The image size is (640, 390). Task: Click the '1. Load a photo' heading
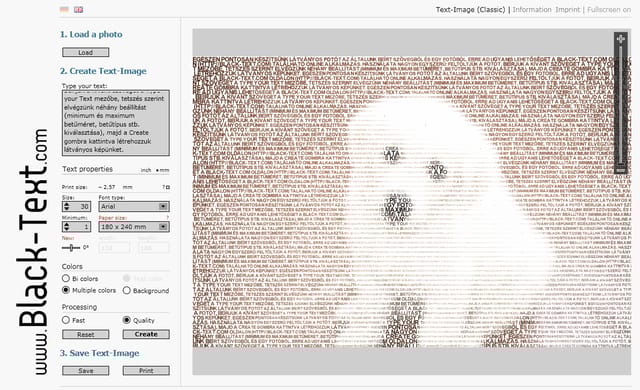coord(91,34)
